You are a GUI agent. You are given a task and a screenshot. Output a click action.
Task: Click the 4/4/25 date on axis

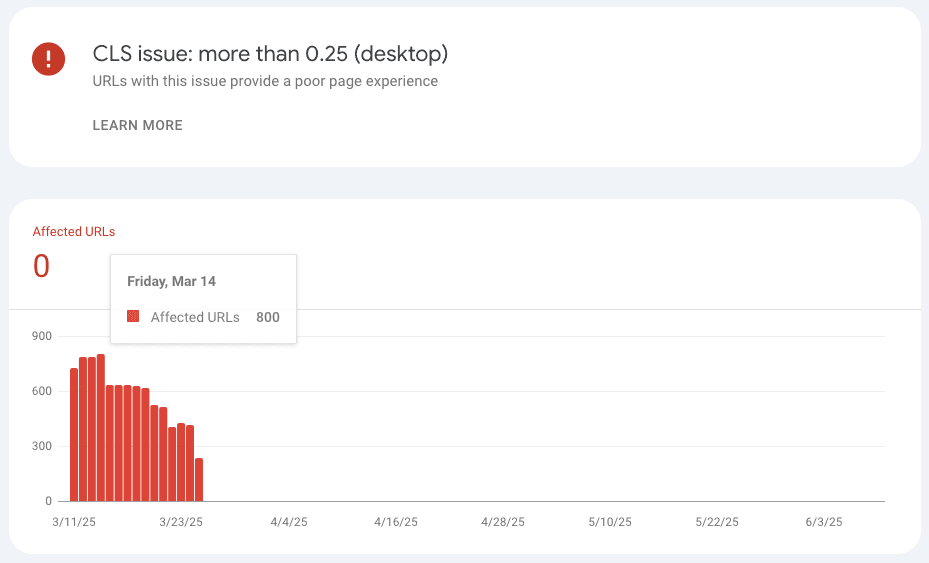coord(288,522)
